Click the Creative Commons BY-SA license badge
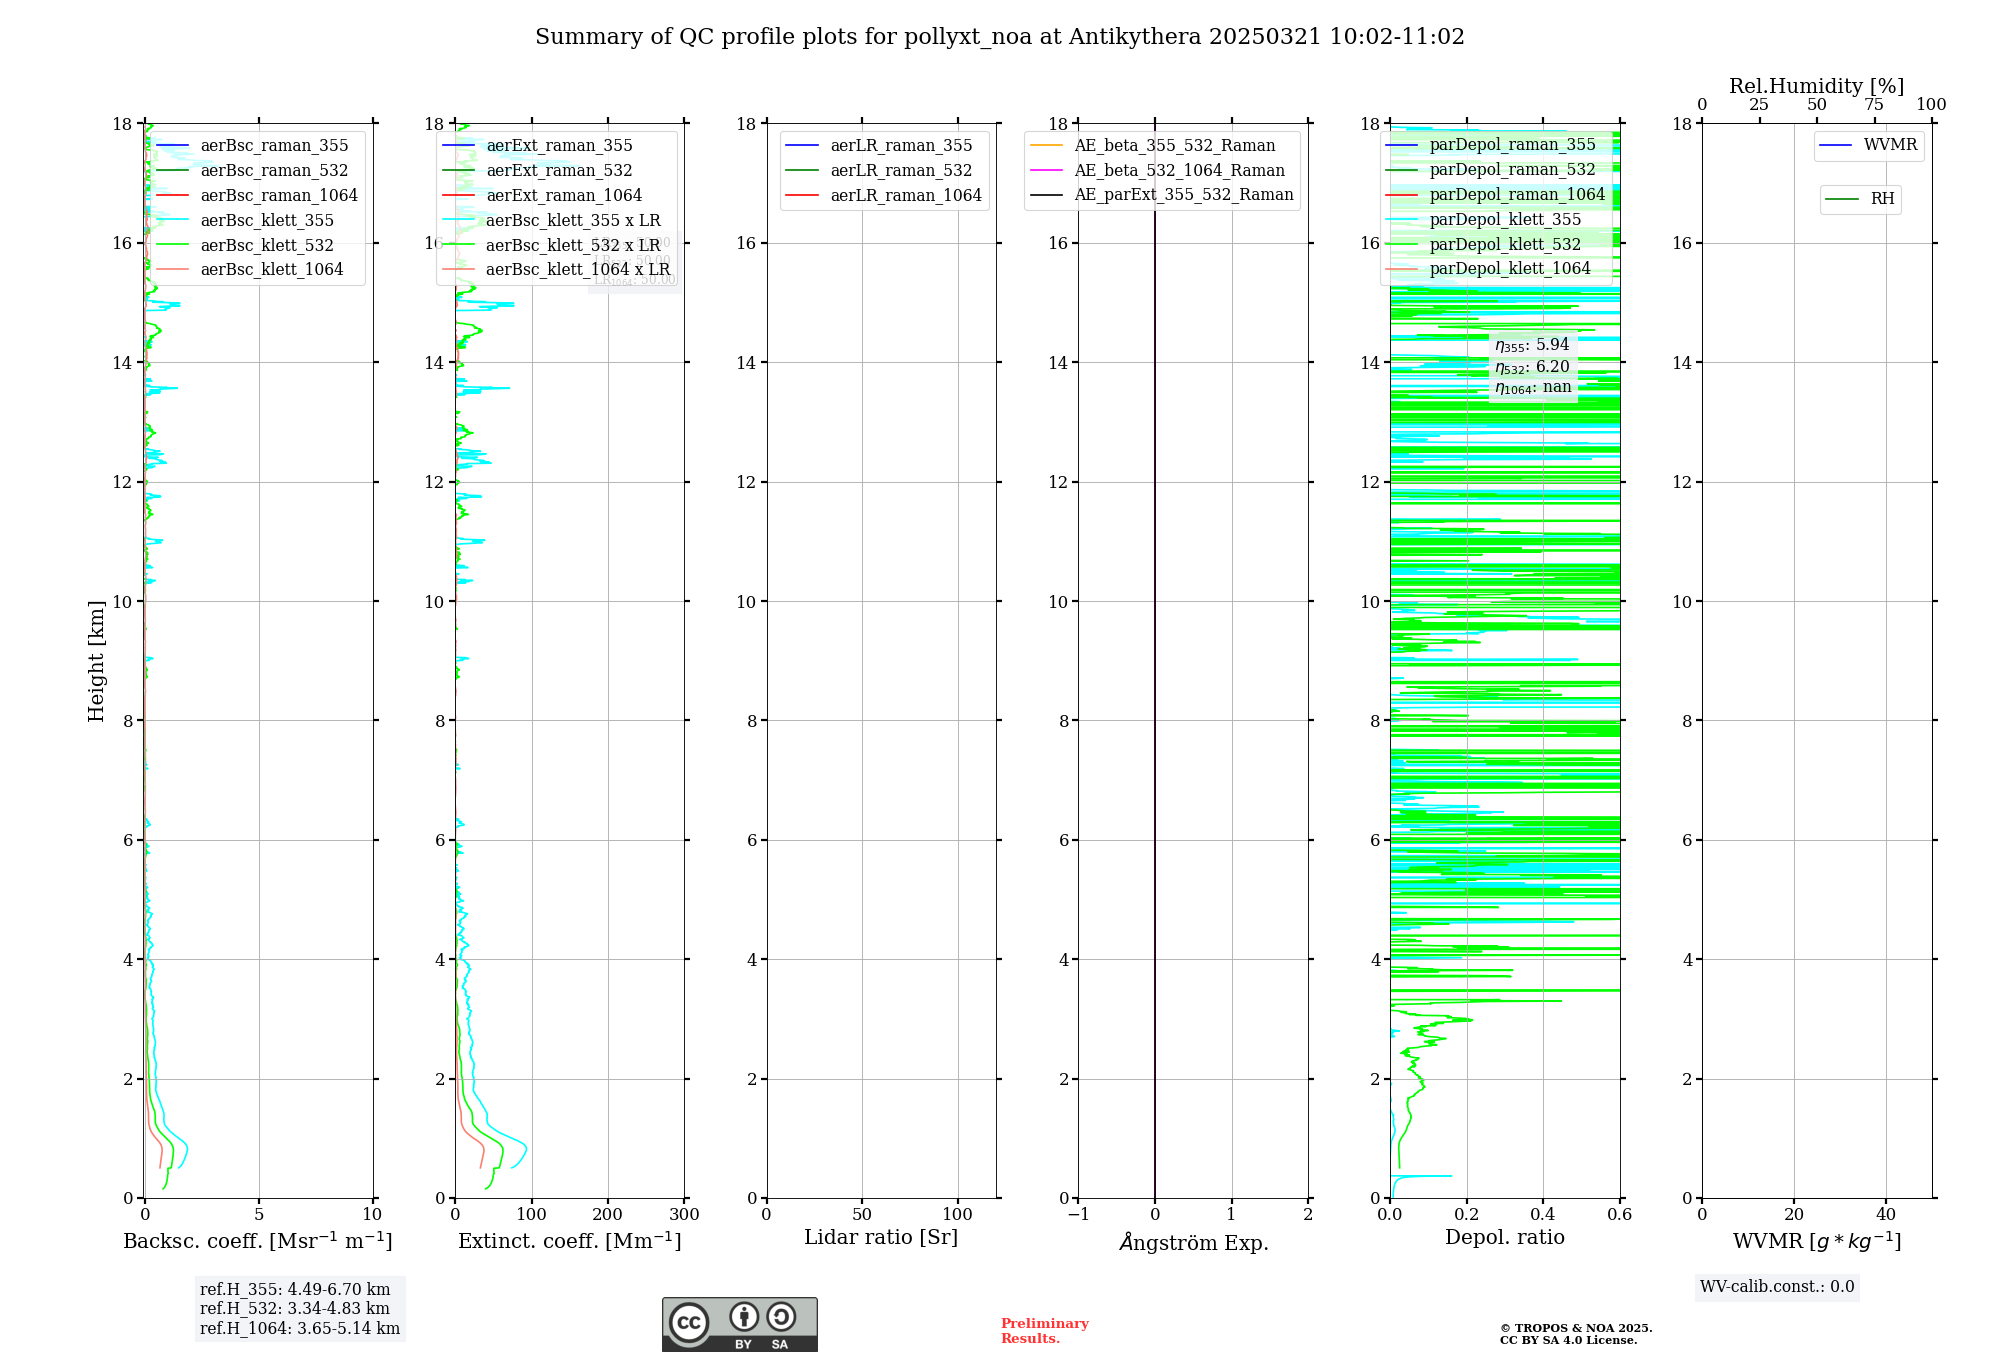The height and width of the screenshot is (1360, 2000). (x=739, y=1325)
